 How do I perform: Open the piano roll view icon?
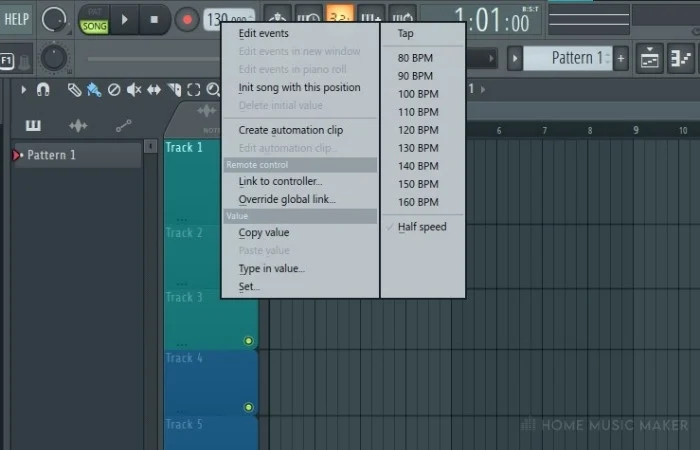(x=681, y=58)
